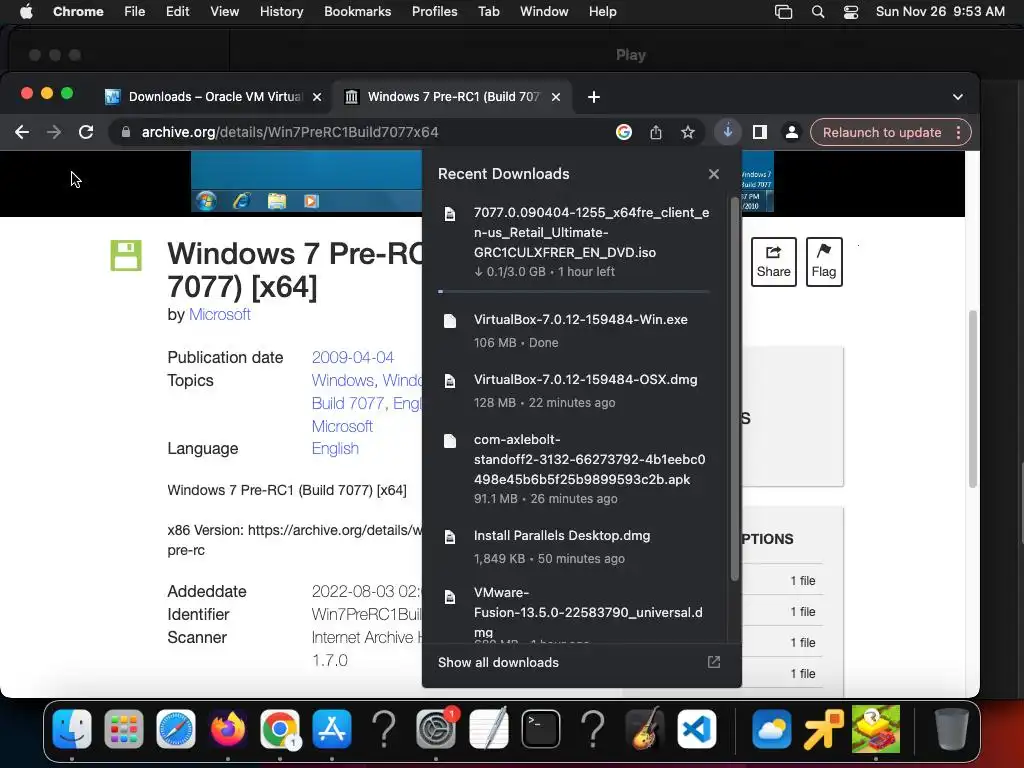Close the Recent Downloads popup
This screenshot has width=1024, height=768.
pyautogui.click(x=714, y=174)
